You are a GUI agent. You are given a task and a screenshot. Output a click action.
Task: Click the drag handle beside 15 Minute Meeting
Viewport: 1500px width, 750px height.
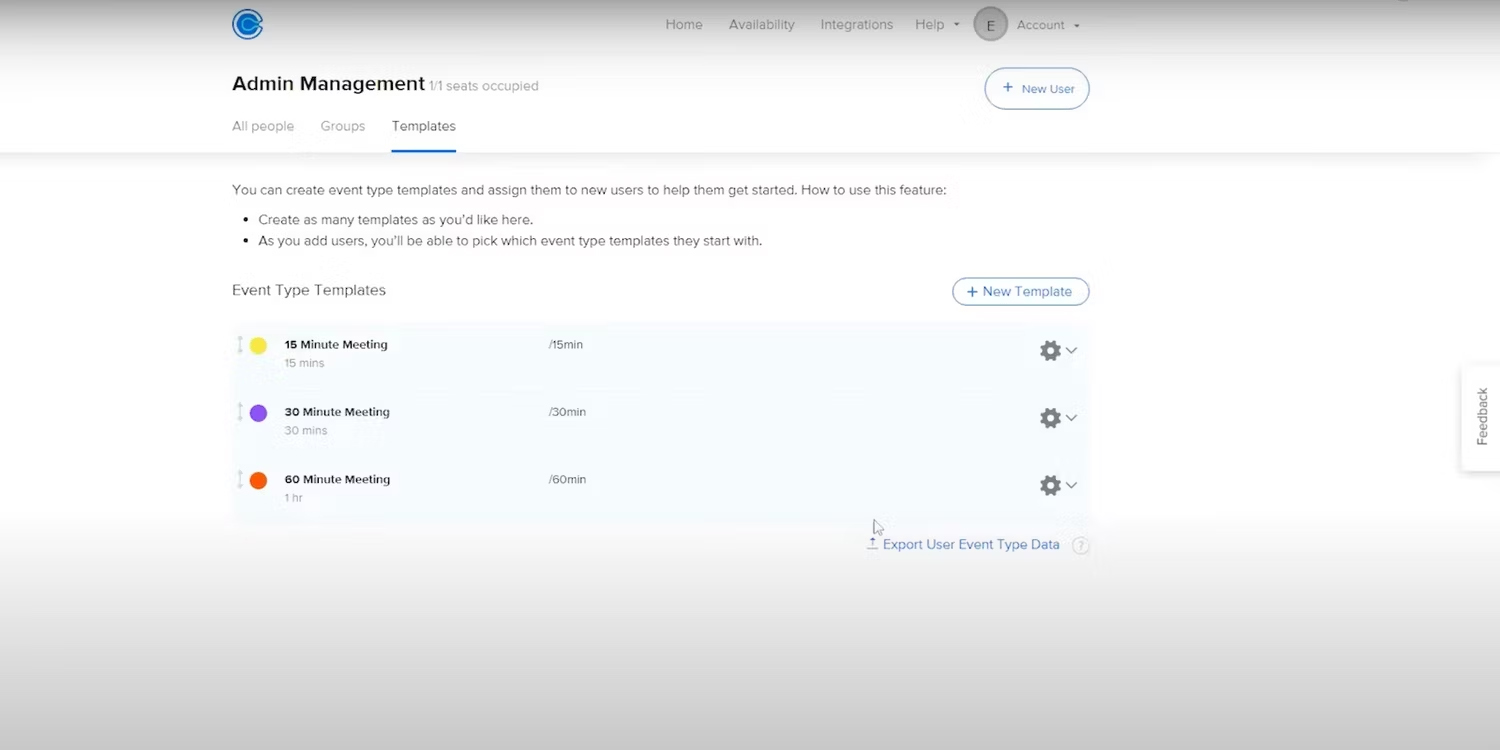239,345
